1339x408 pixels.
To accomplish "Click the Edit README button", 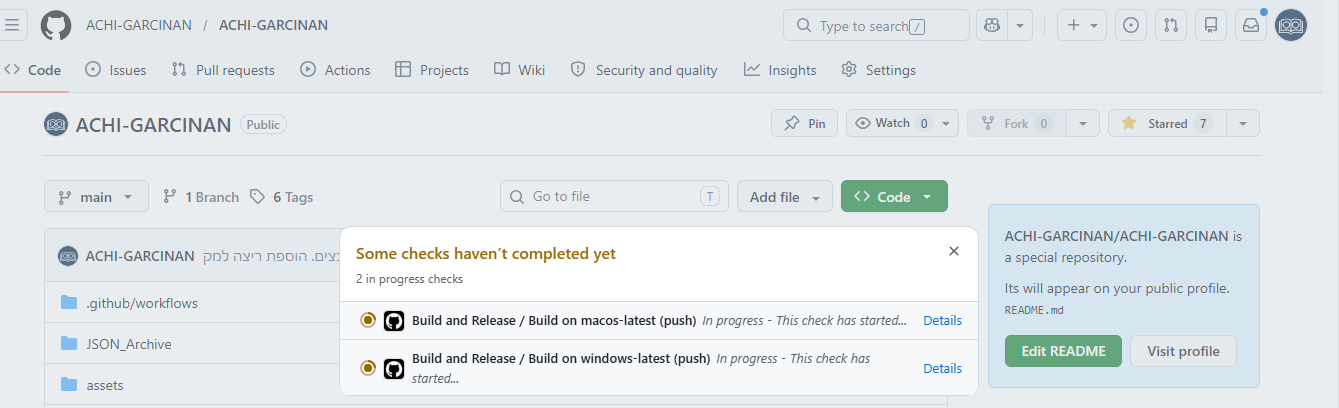I will [x=1063, y=351].
